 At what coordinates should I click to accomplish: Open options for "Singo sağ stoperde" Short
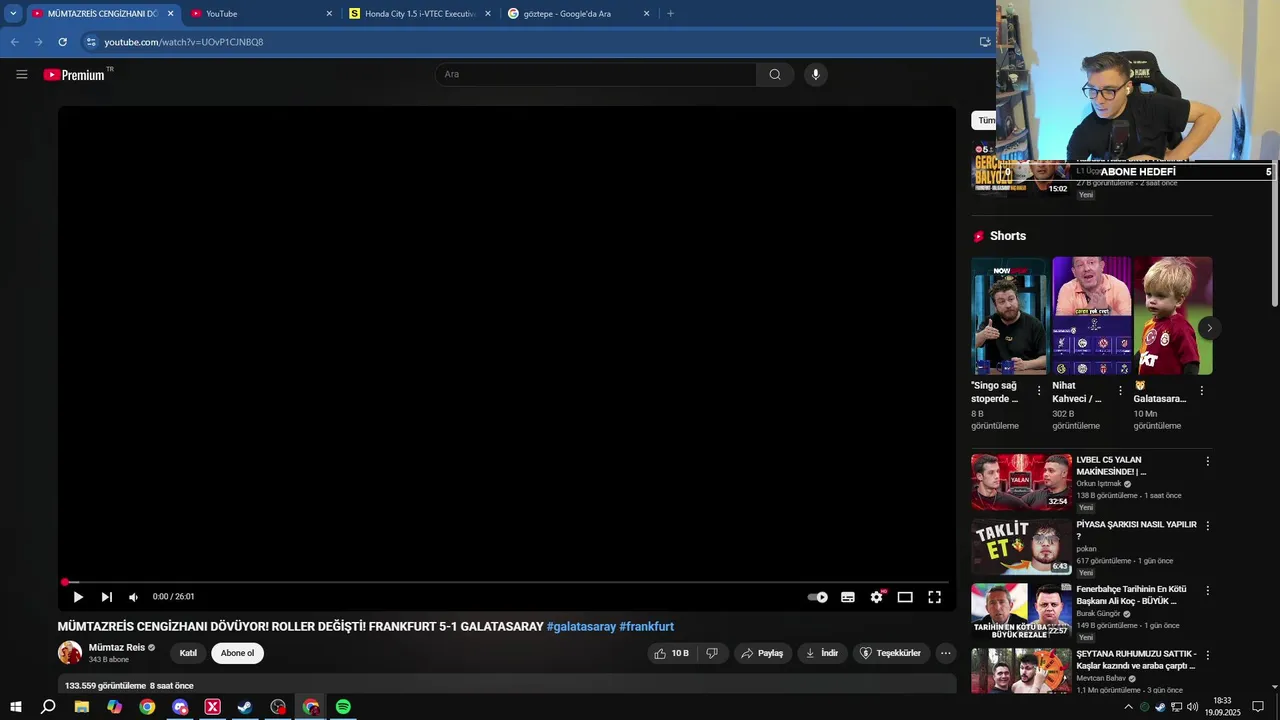(x=1039, y=391)
